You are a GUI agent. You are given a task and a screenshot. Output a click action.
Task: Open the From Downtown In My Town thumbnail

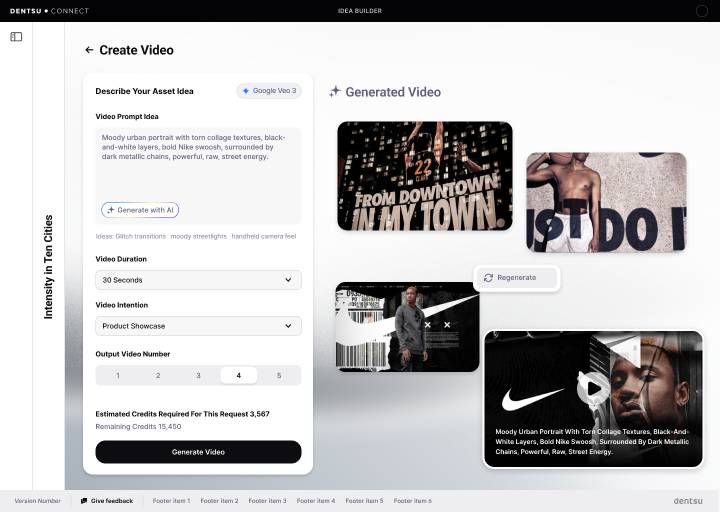pos(425,176)
